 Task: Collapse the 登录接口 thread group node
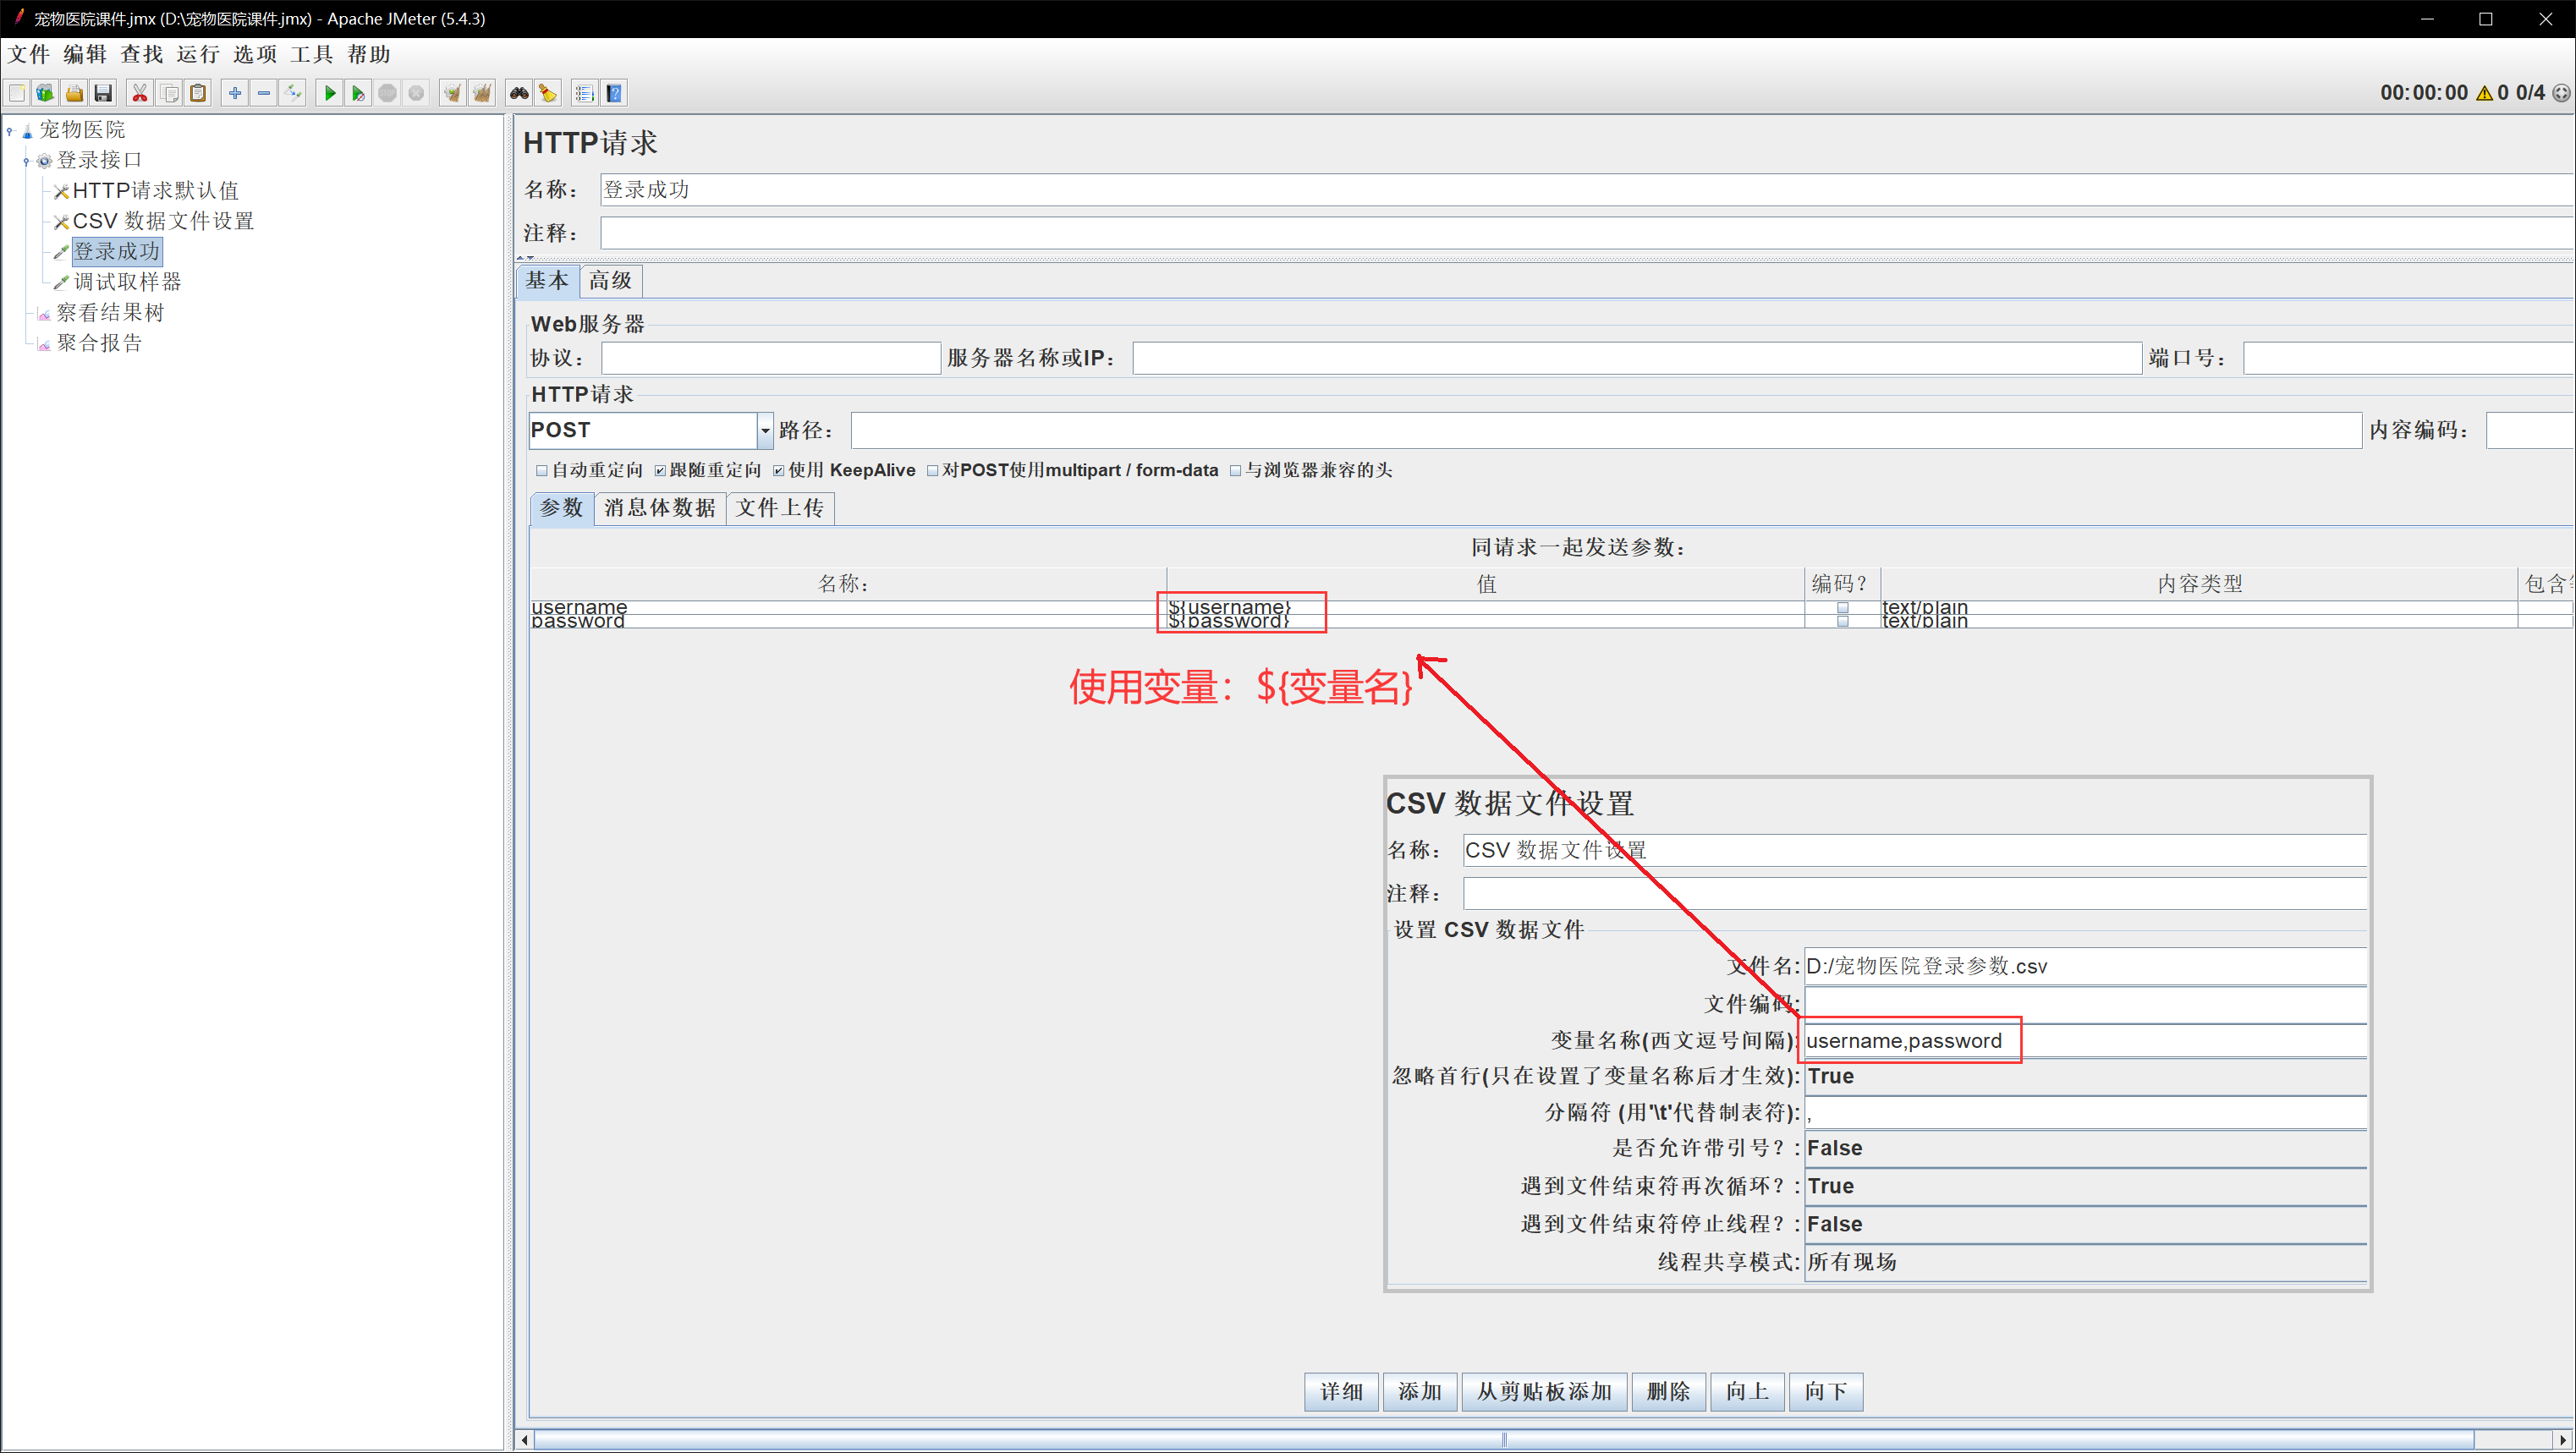27,161
